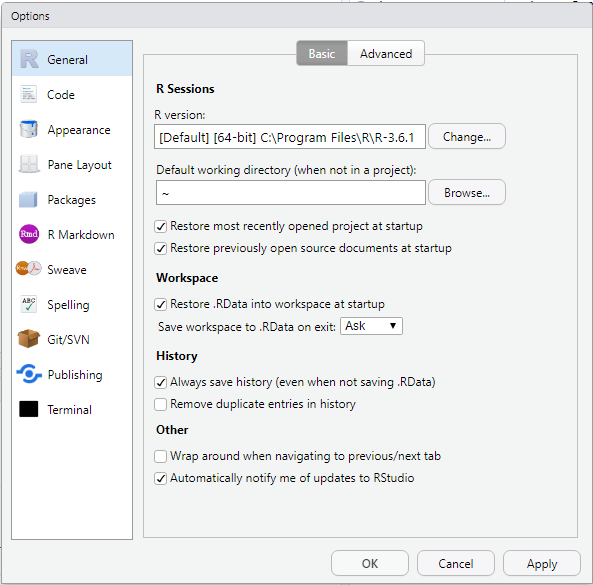Click the Code document icon
The height and width of the screenshot is (585, 593).
(29, 95)
